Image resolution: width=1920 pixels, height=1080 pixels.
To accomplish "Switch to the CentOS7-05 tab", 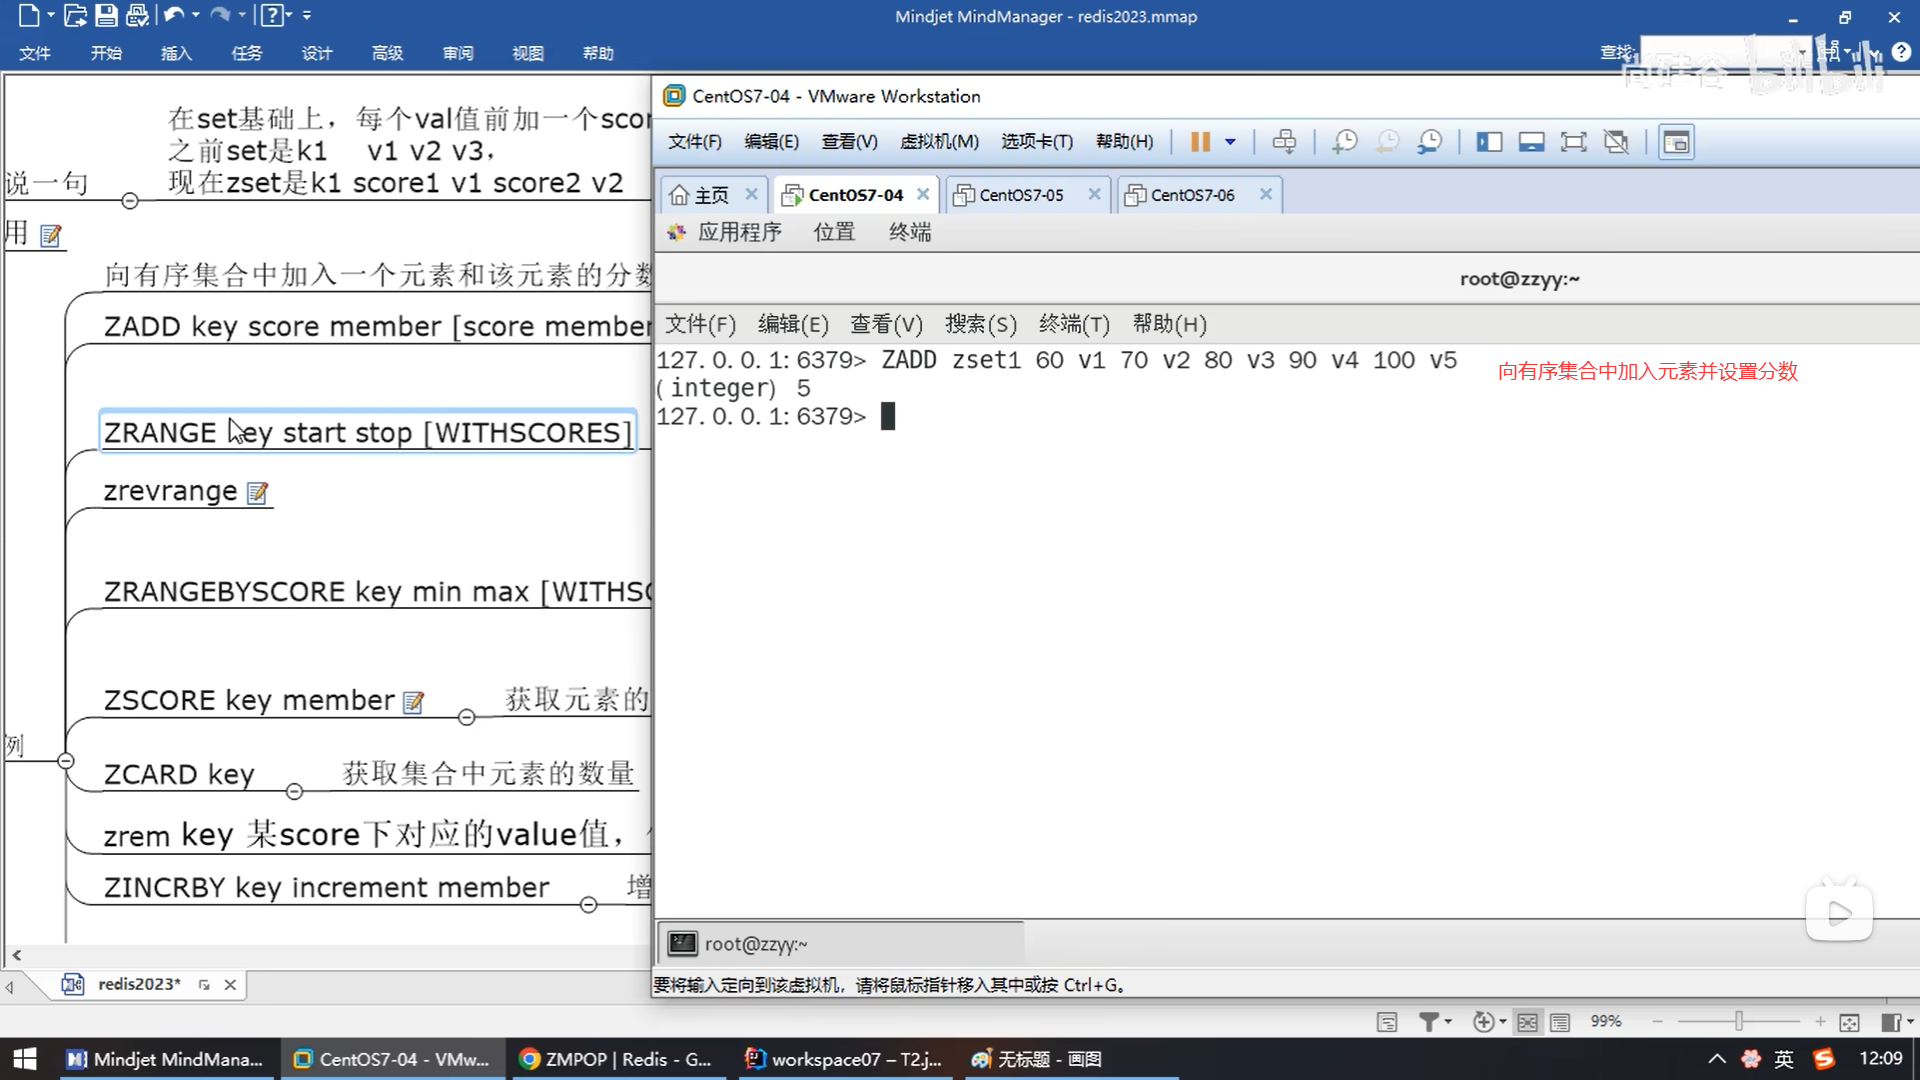I will 1021,195.
